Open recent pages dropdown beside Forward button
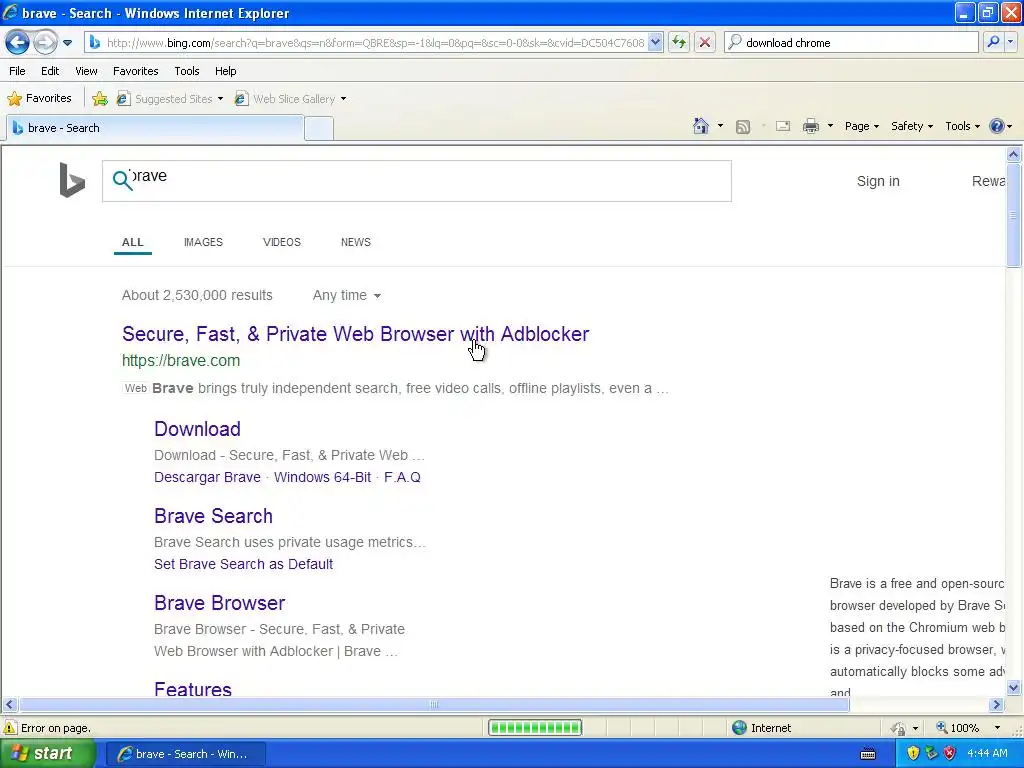 pos(67,43)
